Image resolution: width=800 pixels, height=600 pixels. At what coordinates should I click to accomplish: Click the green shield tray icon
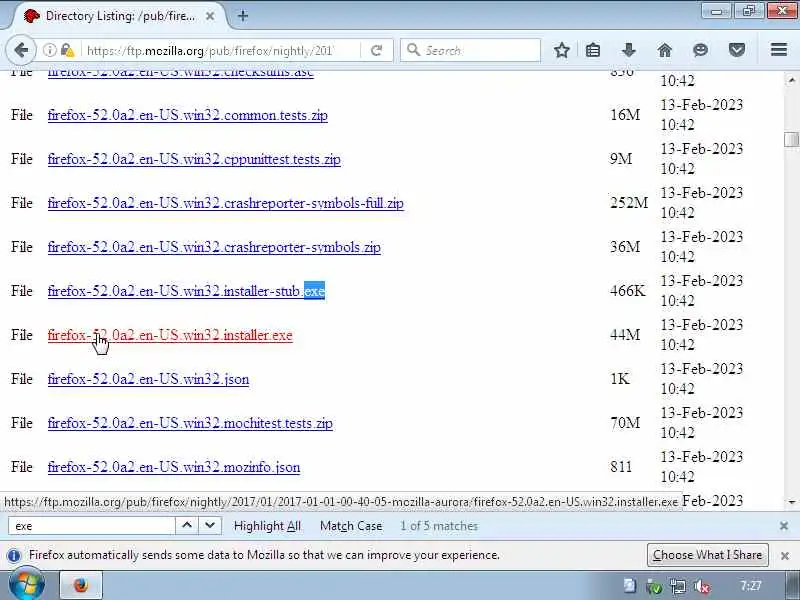pos(654,587)
